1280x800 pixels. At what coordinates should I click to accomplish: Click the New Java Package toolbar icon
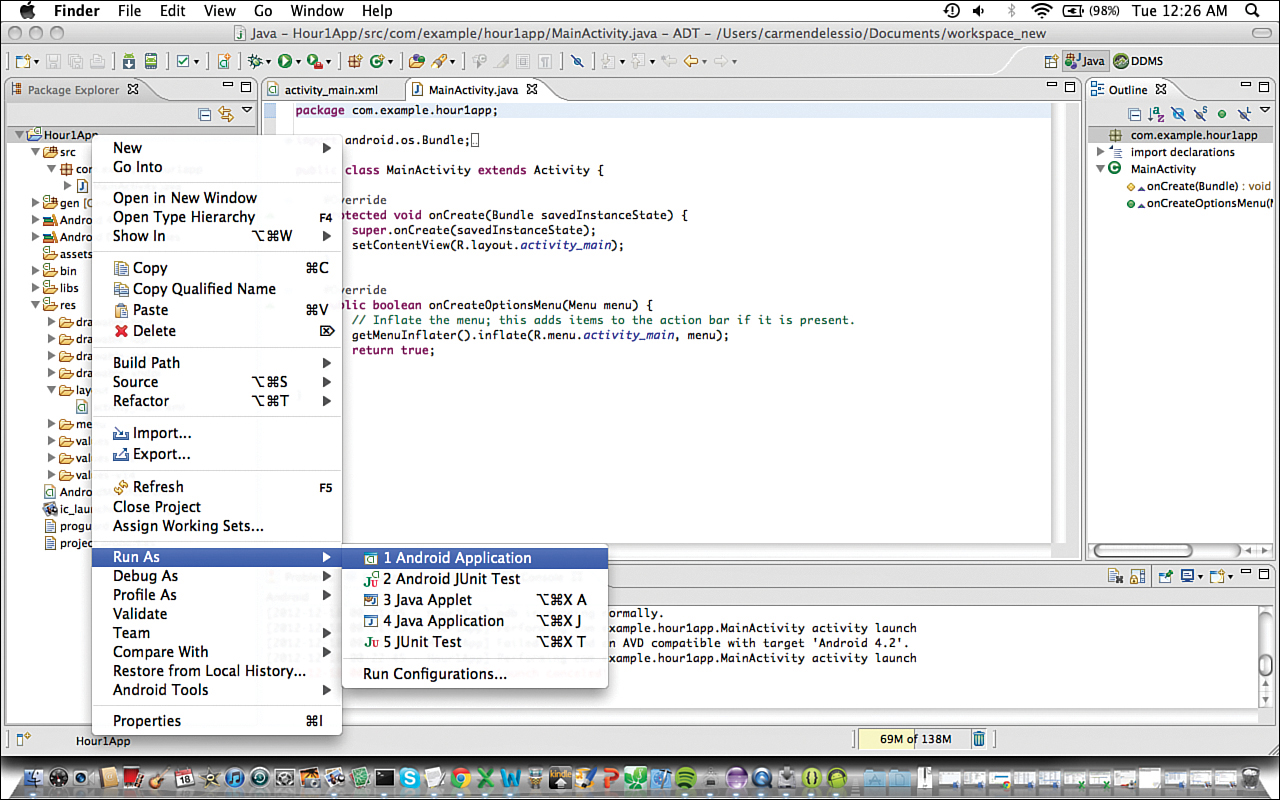click(x=354, y=61)
